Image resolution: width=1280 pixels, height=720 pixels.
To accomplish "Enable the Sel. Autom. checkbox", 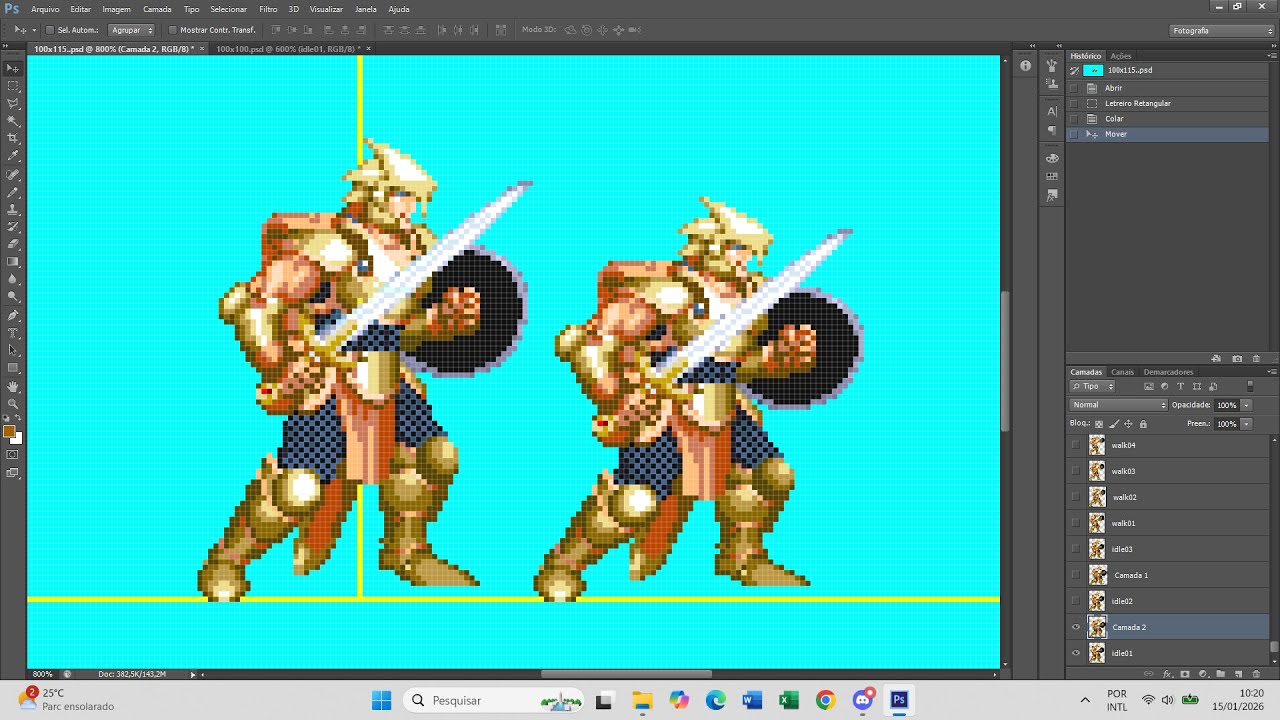I will point(50,30).
